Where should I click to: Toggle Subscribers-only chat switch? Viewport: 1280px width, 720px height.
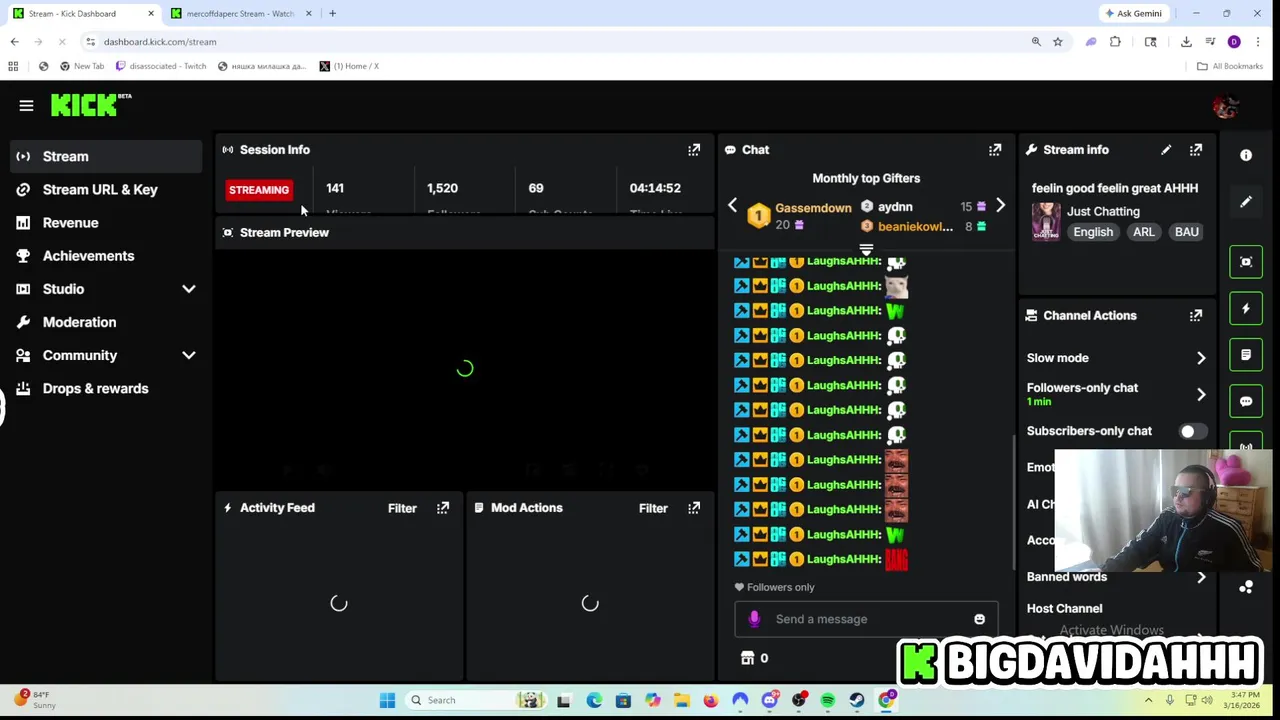pos(1191,431)
